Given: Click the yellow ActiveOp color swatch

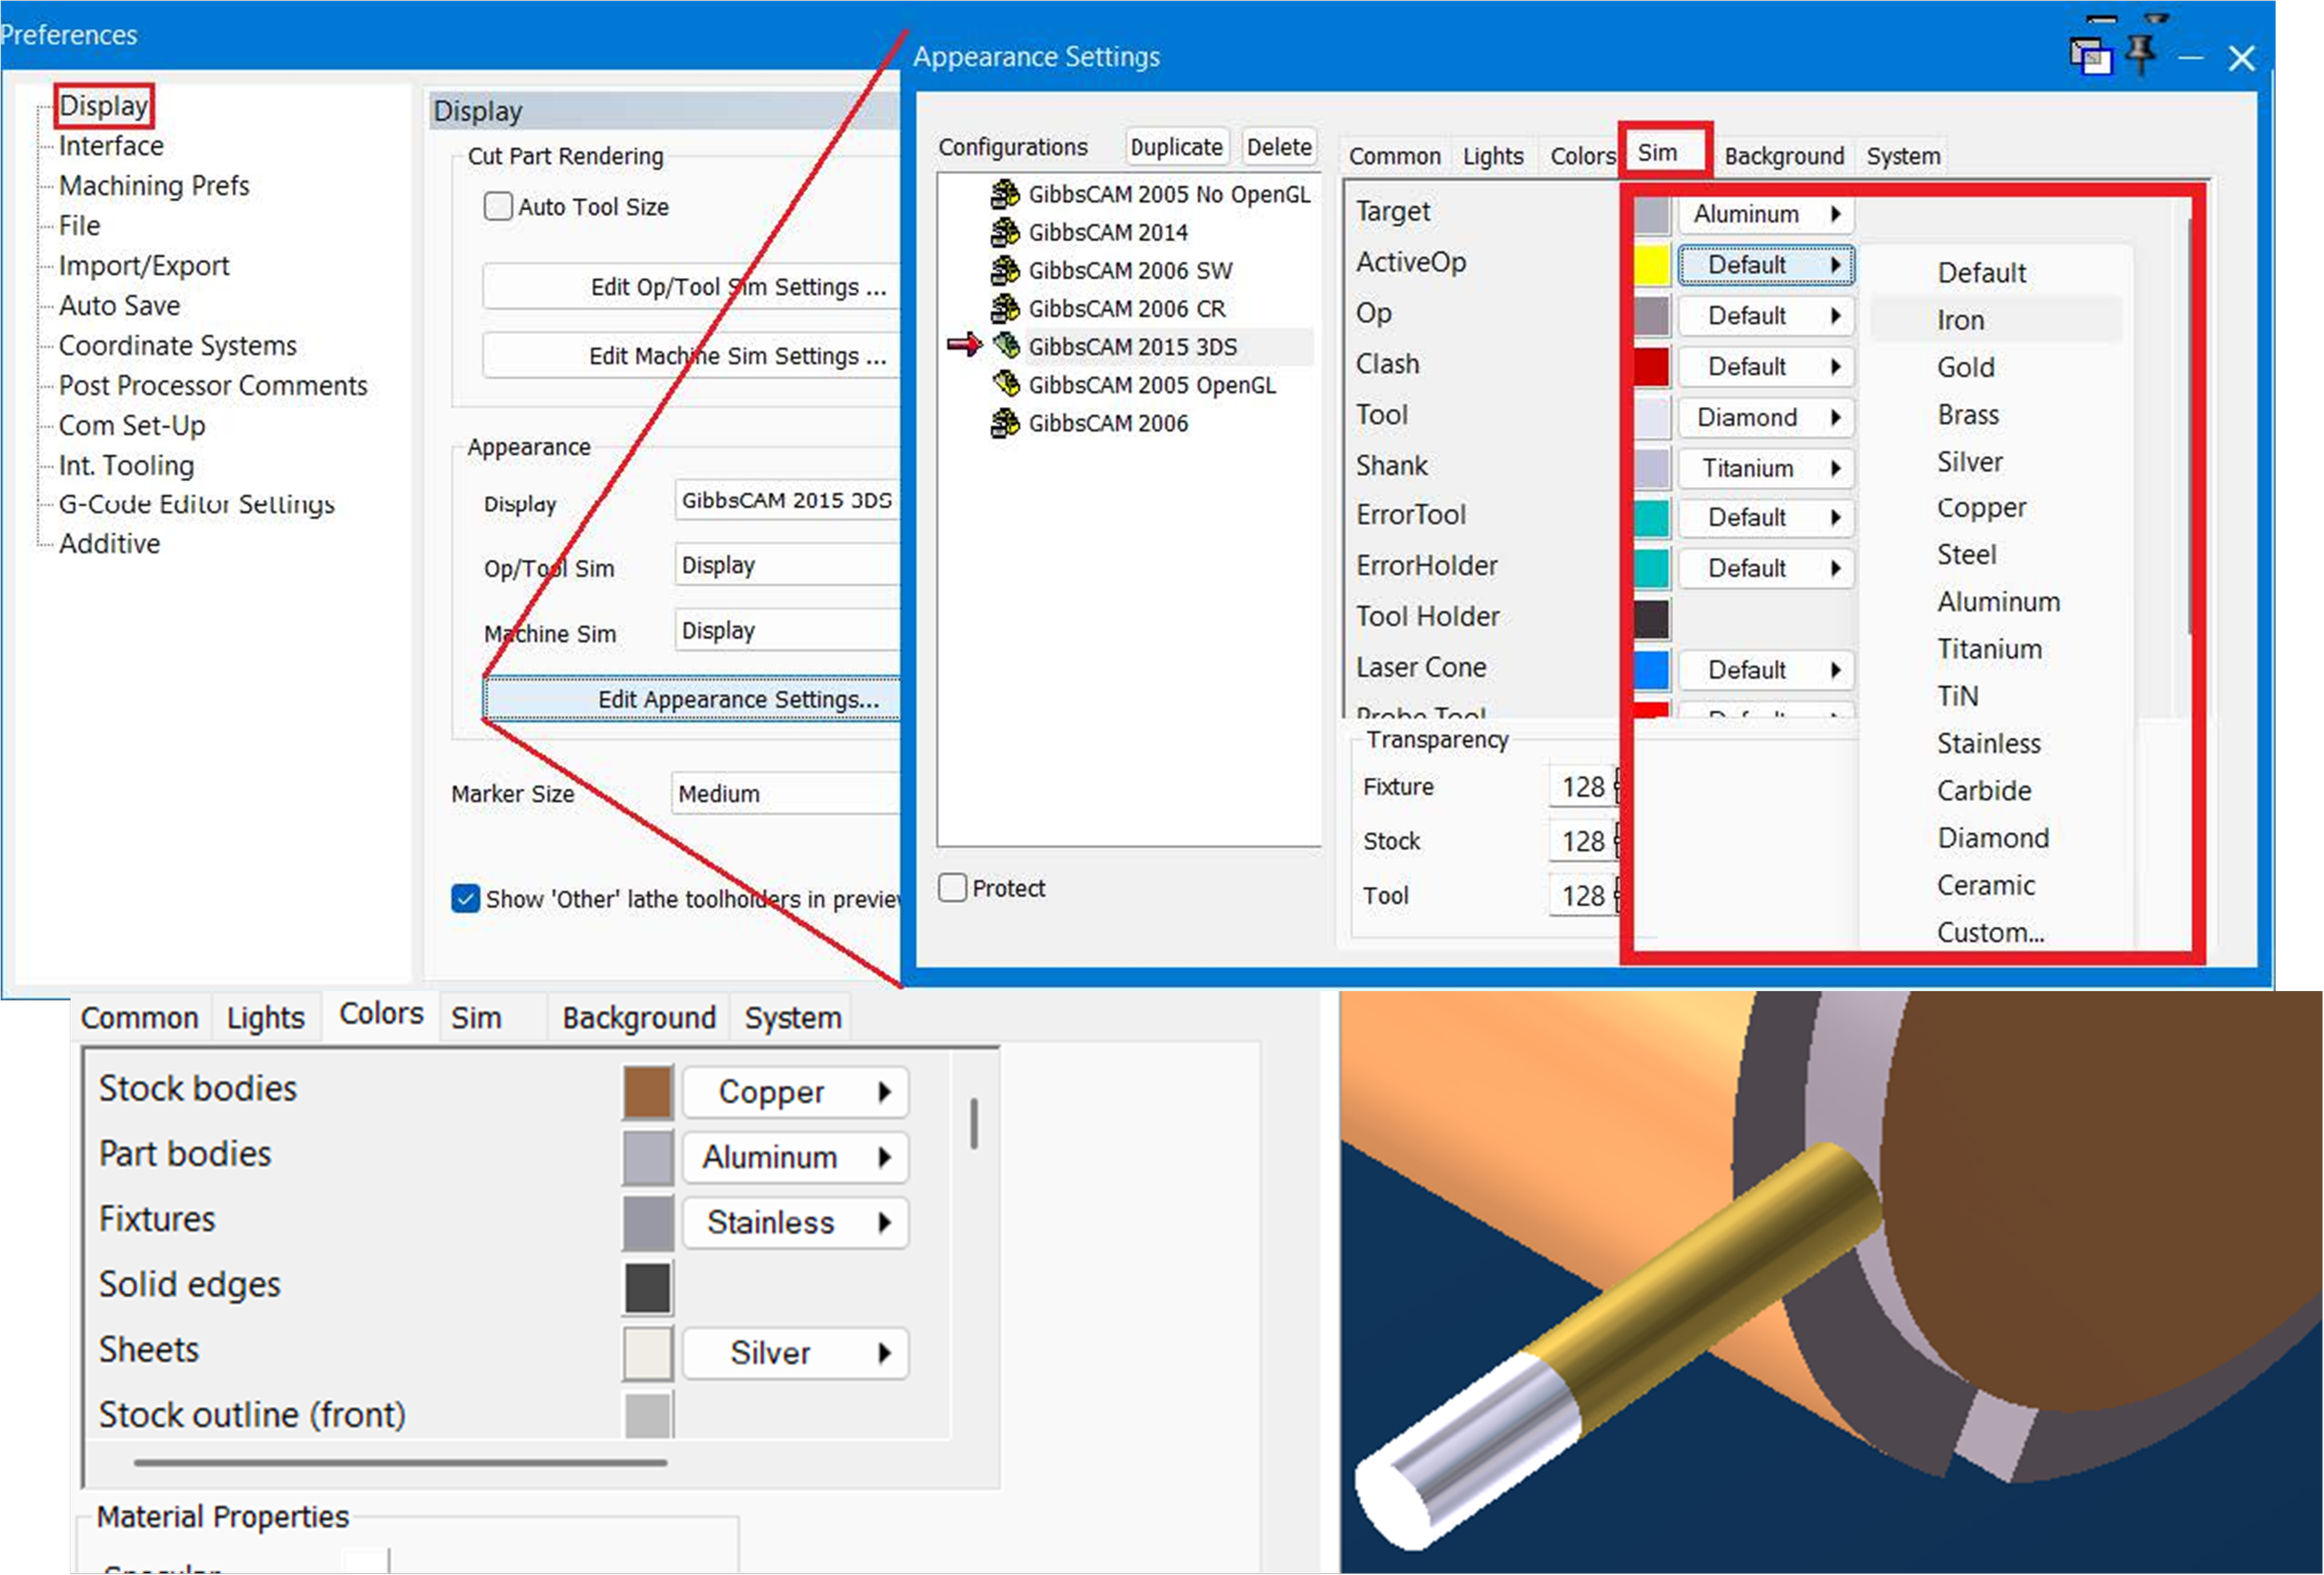Looking at the screenshot, I should (x=1651, y=265).
